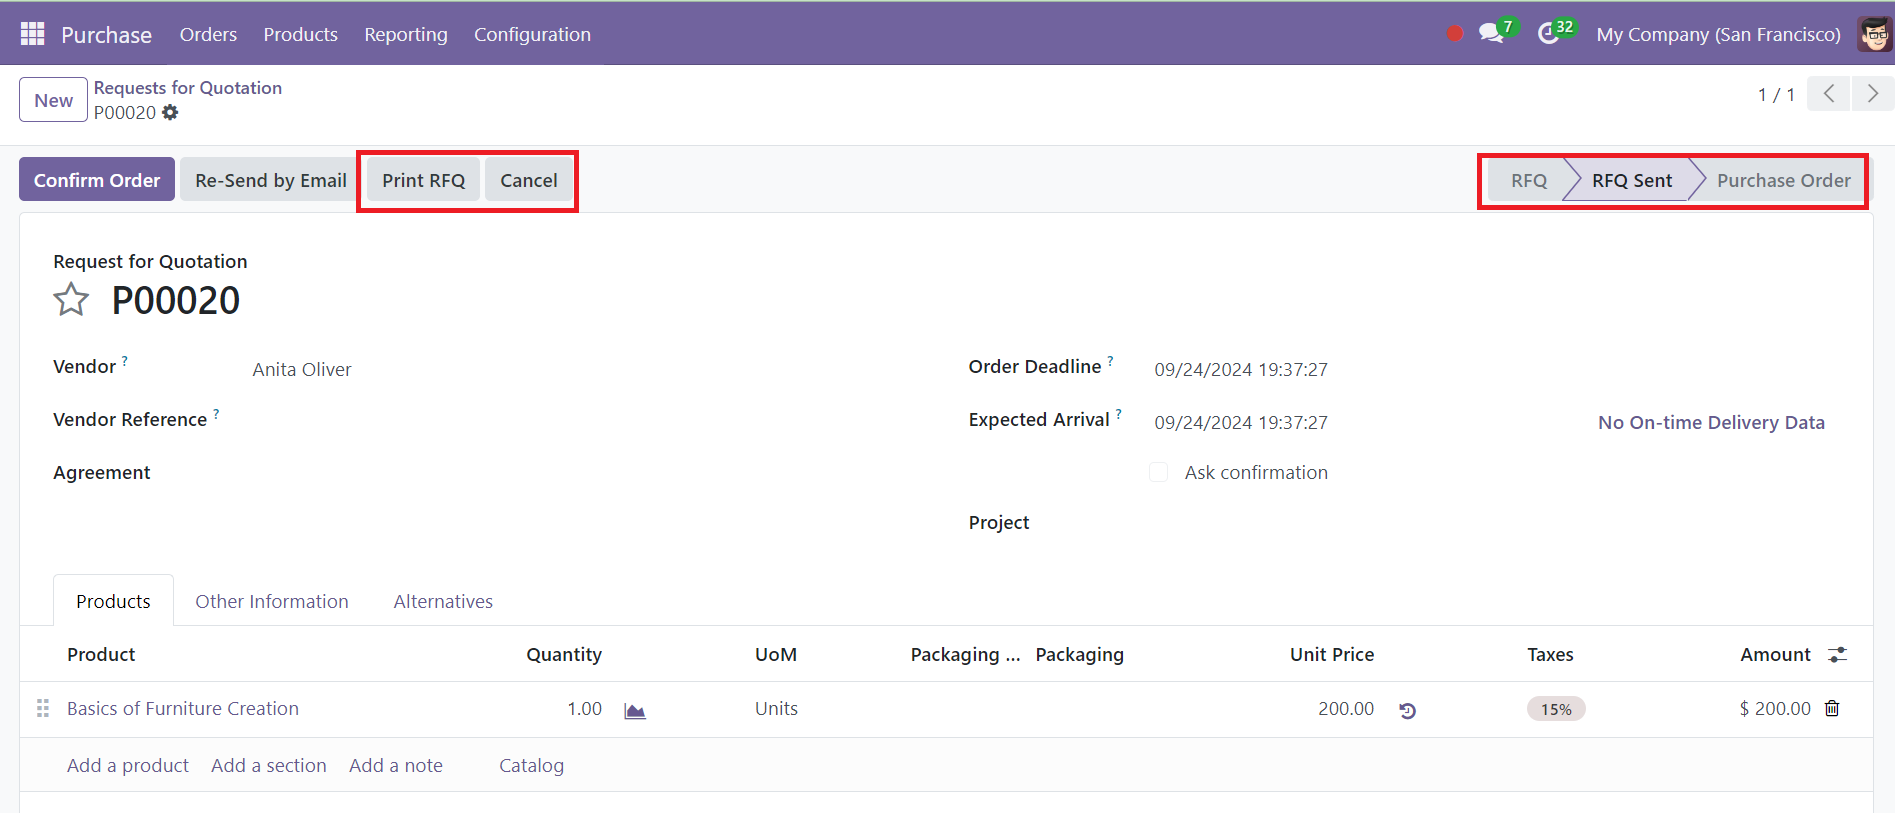Click the Quantity column header

click(x=564, y=654)
